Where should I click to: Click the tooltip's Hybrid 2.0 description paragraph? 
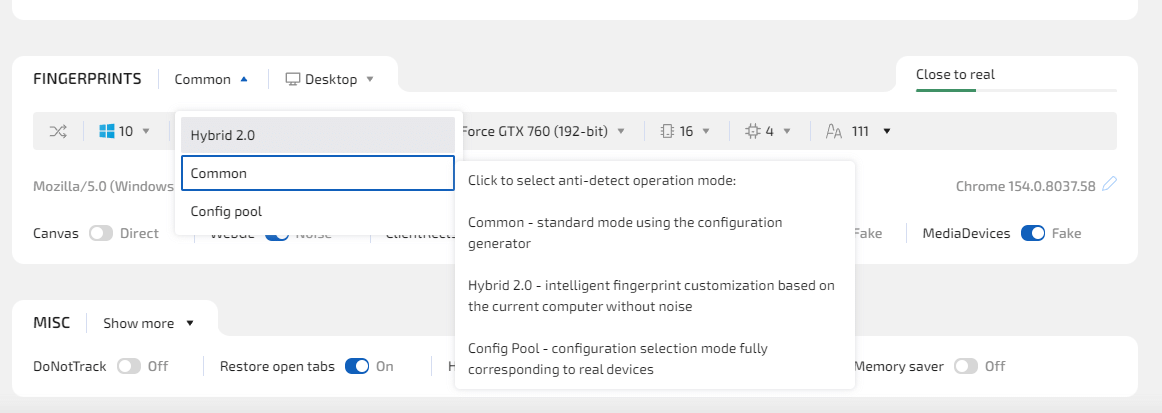(651, 296)
